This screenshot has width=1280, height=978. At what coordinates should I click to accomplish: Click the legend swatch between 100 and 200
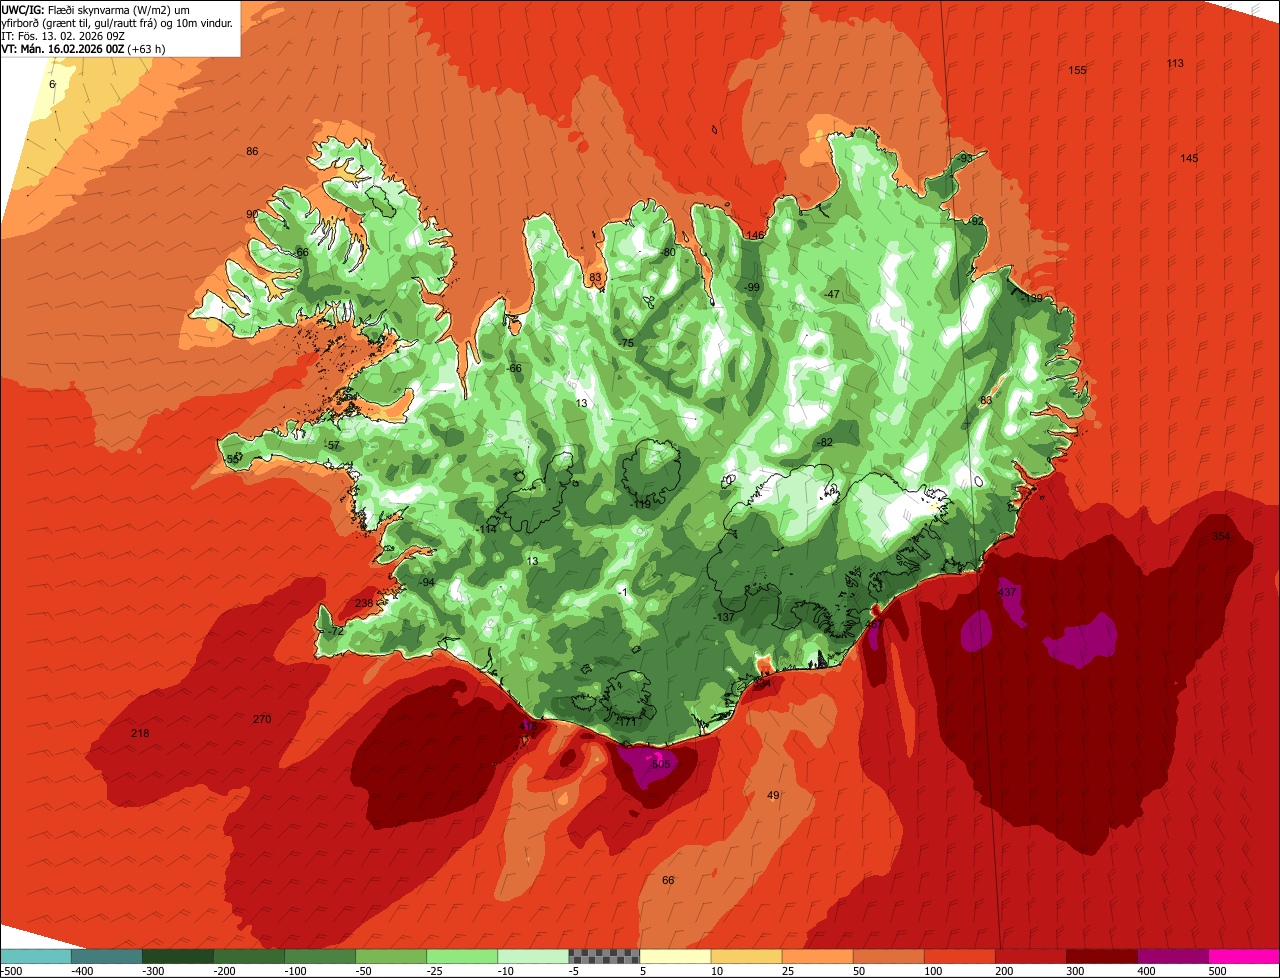pos(958,956)
